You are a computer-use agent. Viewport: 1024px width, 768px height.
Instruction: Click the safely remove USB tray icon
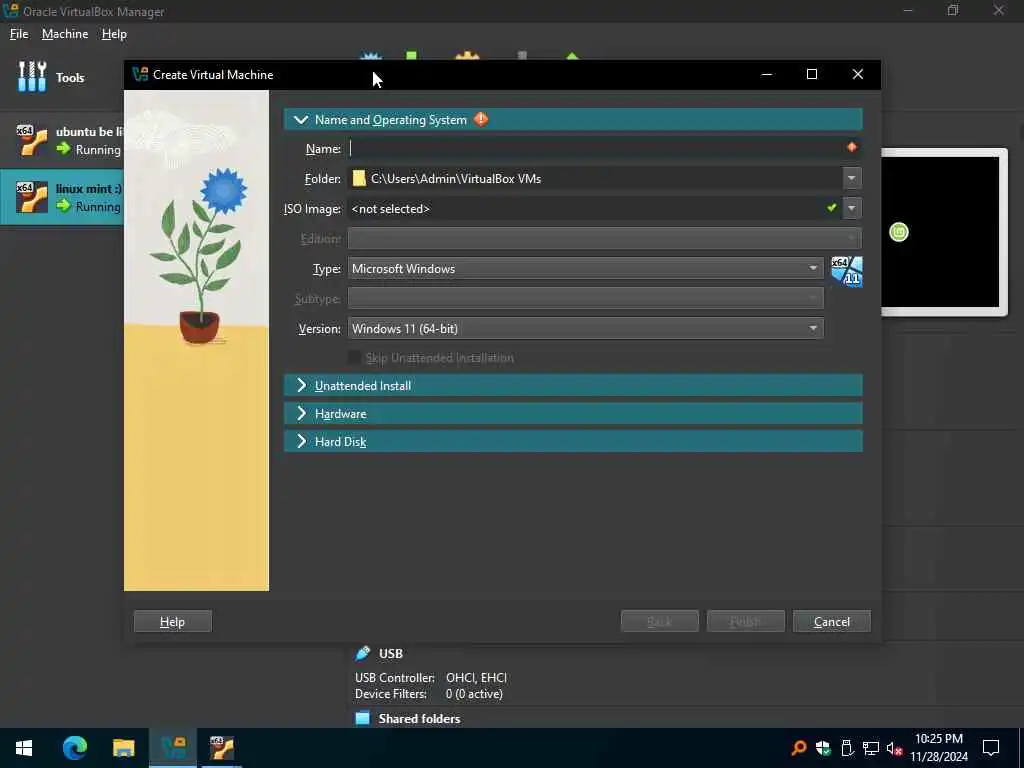pyautogui.click(x=847, y=748)
